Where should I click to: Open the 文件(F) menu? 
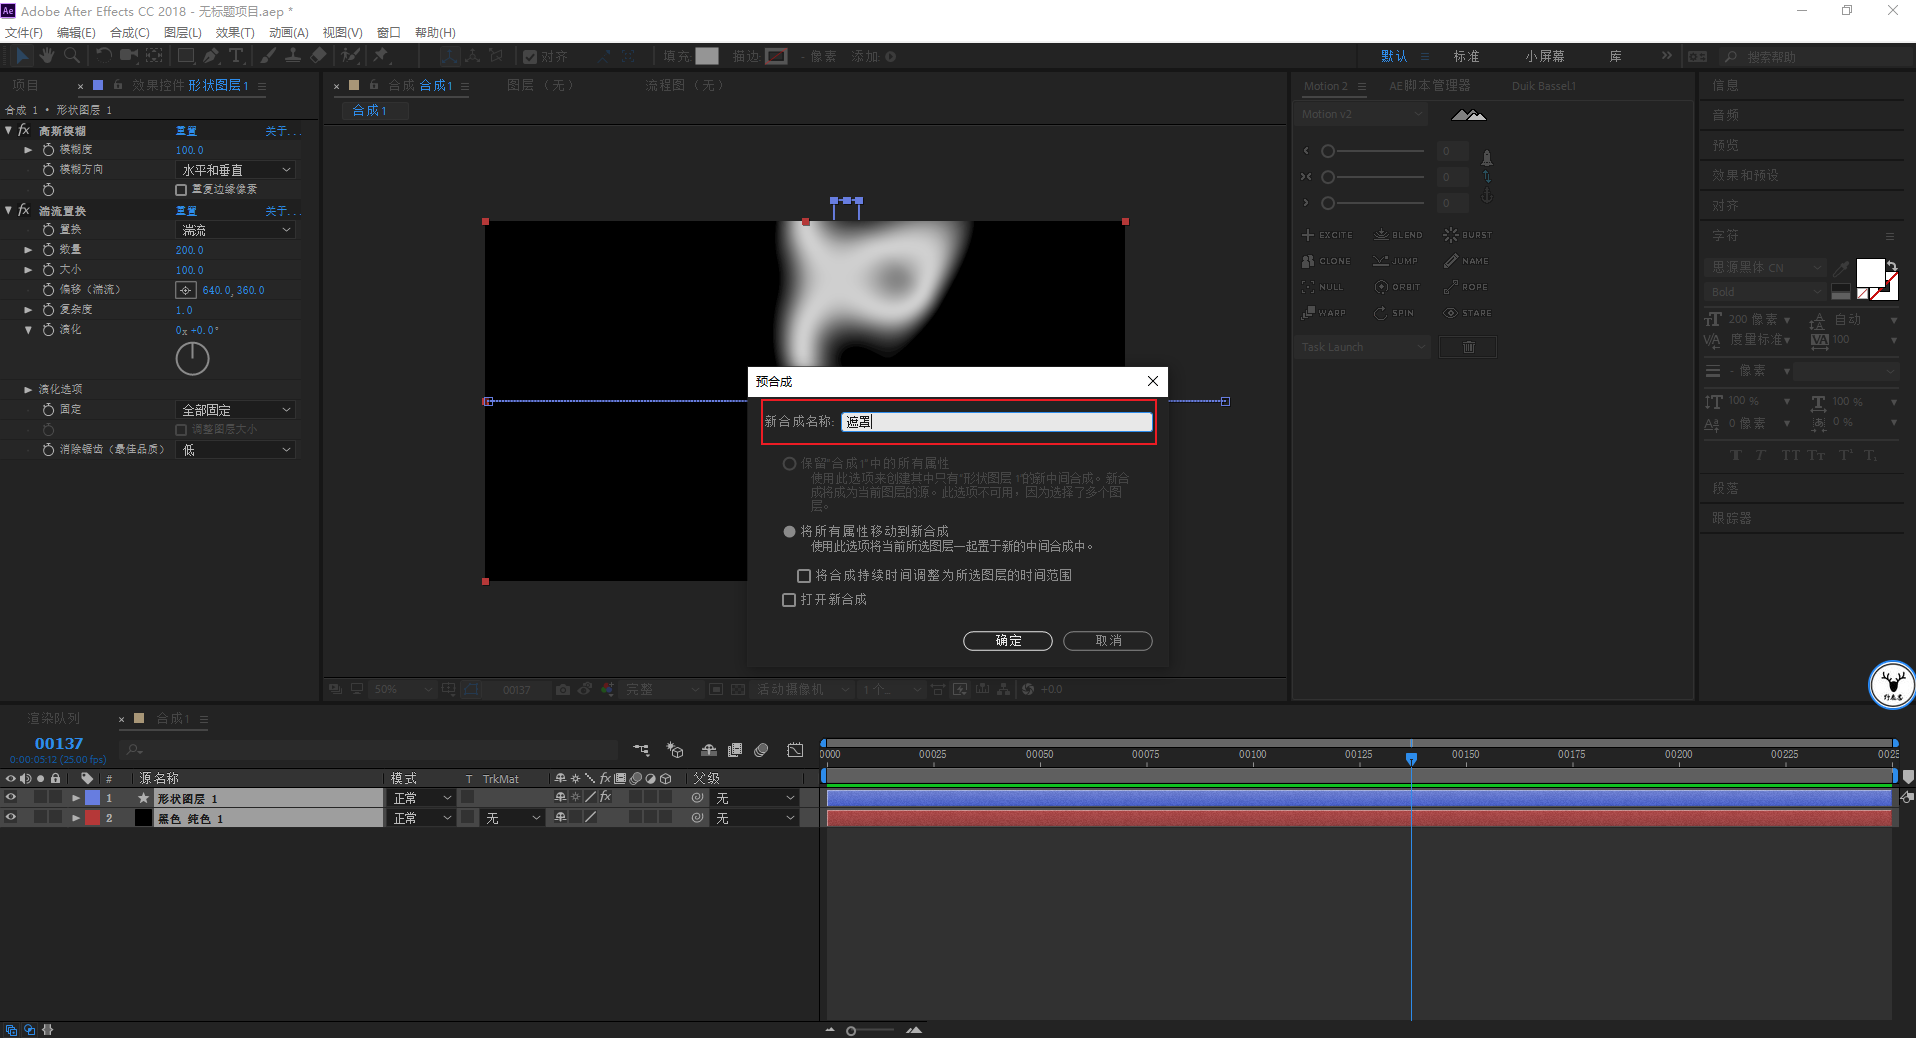tap(24, 33)
